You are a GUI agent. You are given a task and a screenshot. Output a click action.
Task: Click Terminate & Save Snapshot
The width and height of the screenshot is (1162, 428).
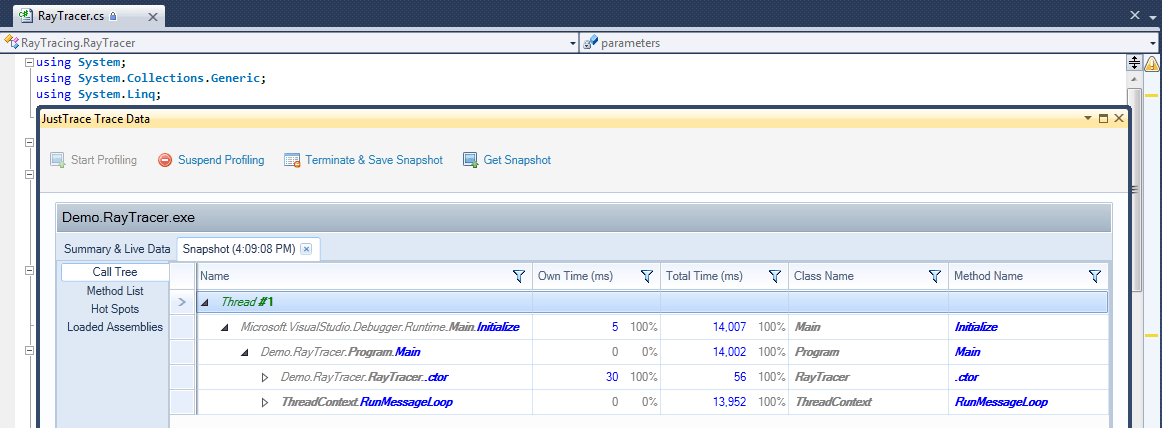pos(363,160)
